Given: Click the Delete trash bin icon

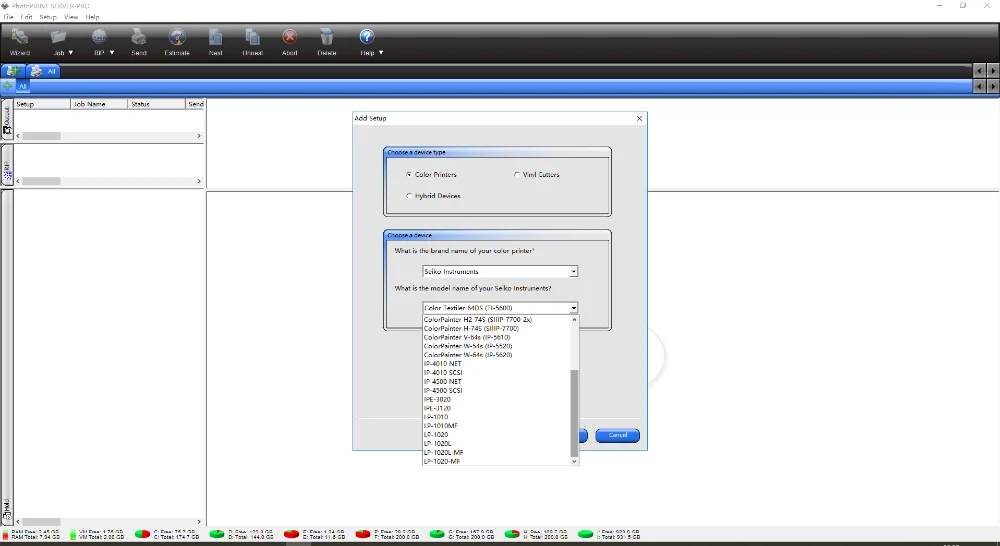Looking at the screenshot, I should coord(327,37).
